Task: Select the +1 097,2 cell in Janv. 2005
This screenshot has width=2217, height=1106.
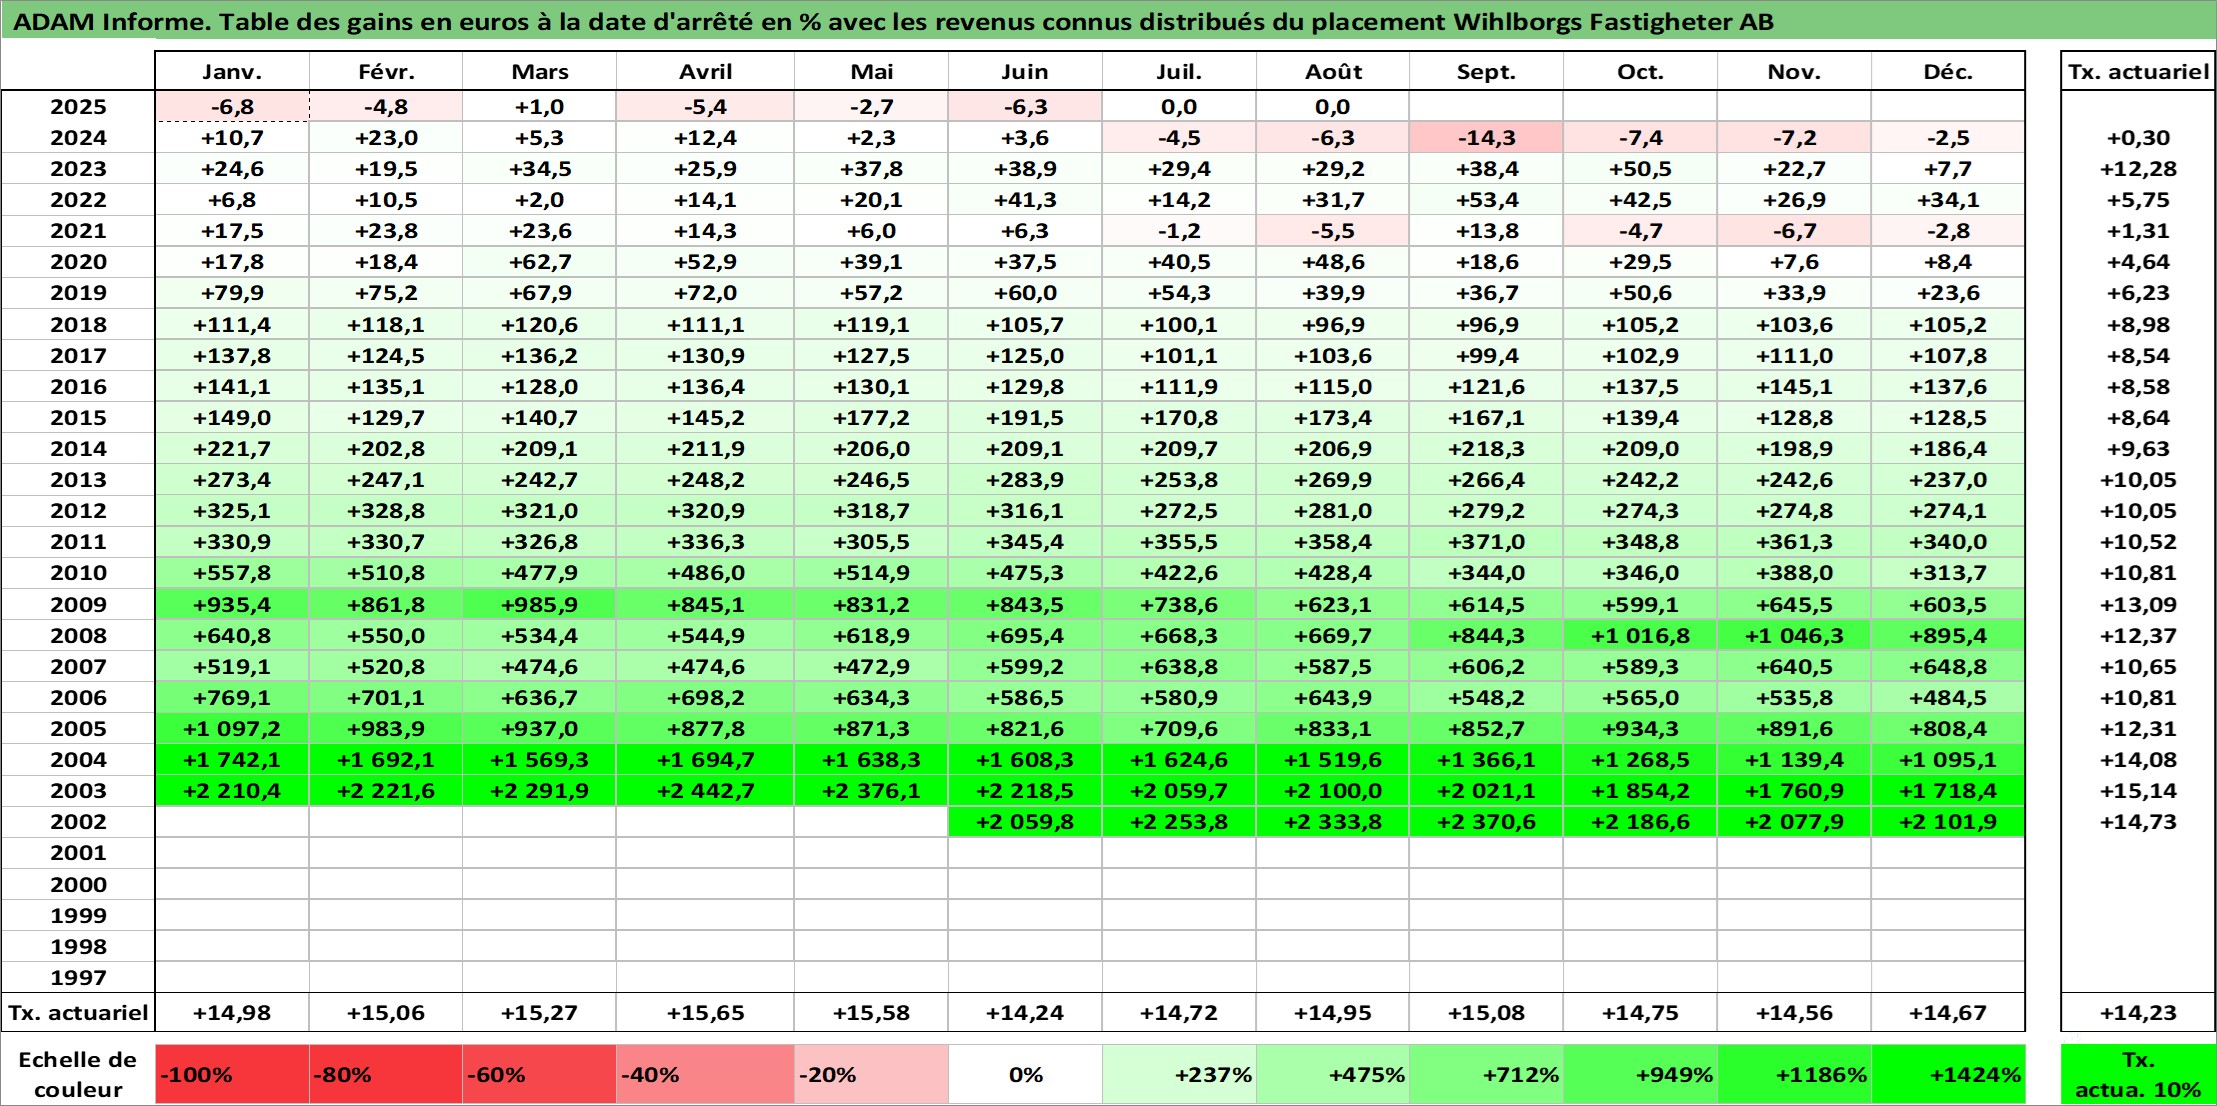Action: coord(232,729)
